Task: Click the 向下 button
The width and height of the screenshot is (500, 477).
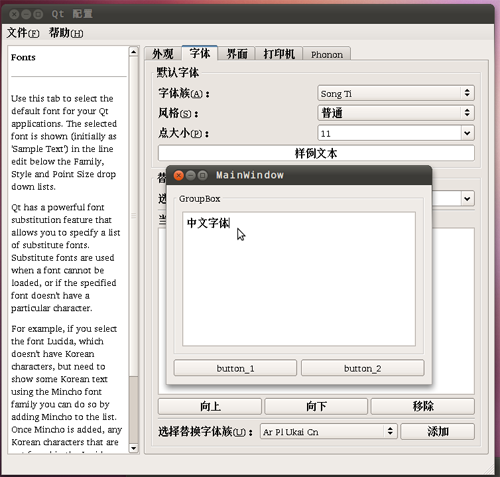Action: tap(316, 406)
